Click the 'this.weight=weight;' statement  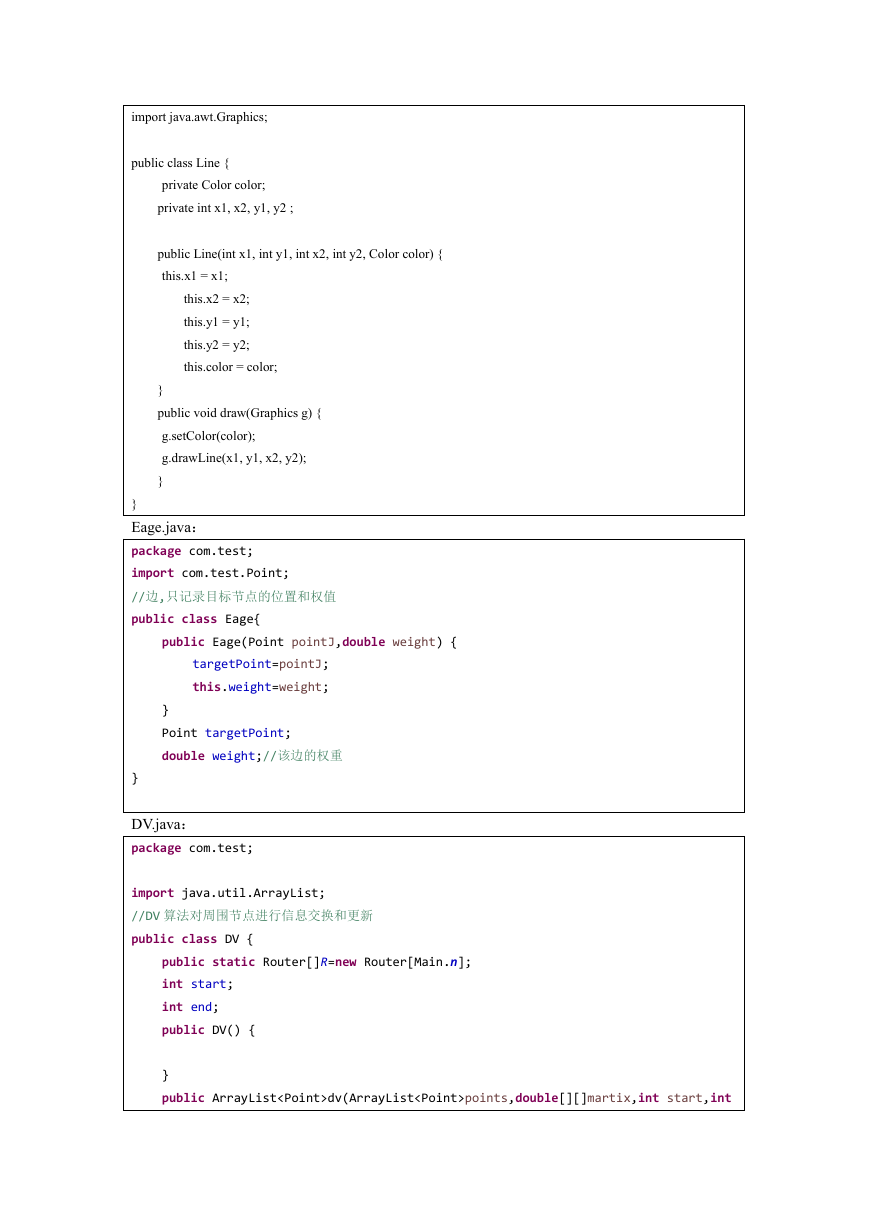click(x=260, y=687)
